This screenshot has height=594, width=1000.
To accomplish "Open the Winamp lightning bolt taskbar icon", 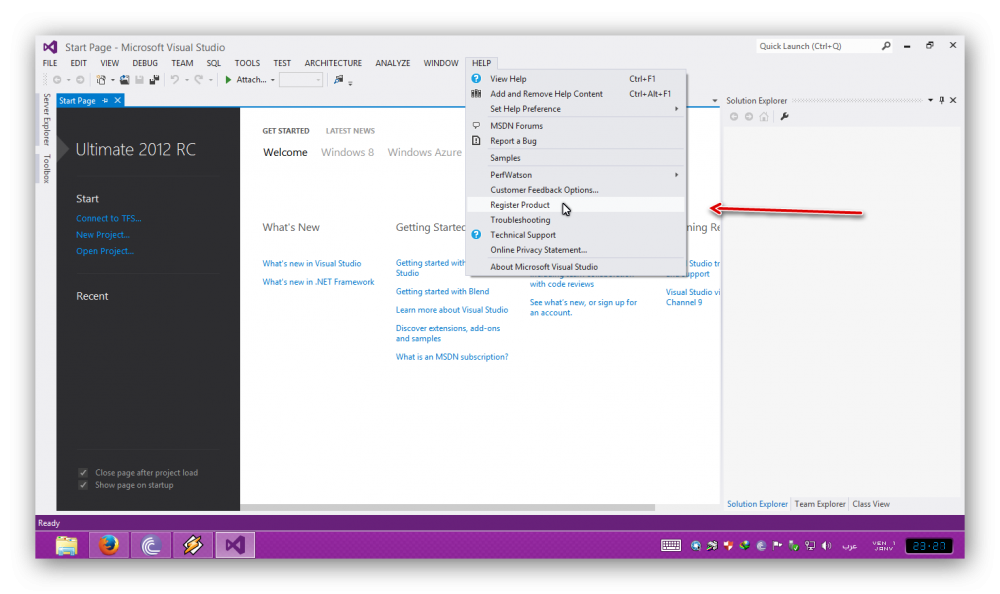I will tap(193, 546).
